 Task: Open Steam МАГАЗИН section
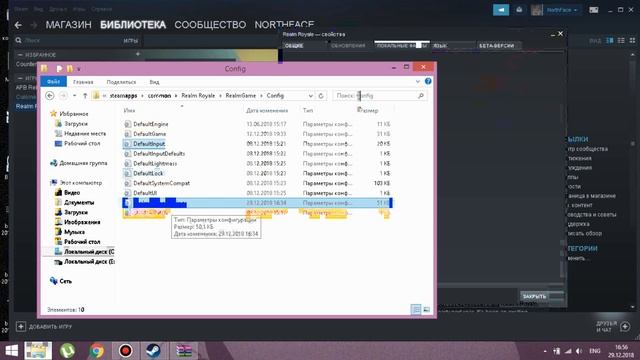click(69, 25)
